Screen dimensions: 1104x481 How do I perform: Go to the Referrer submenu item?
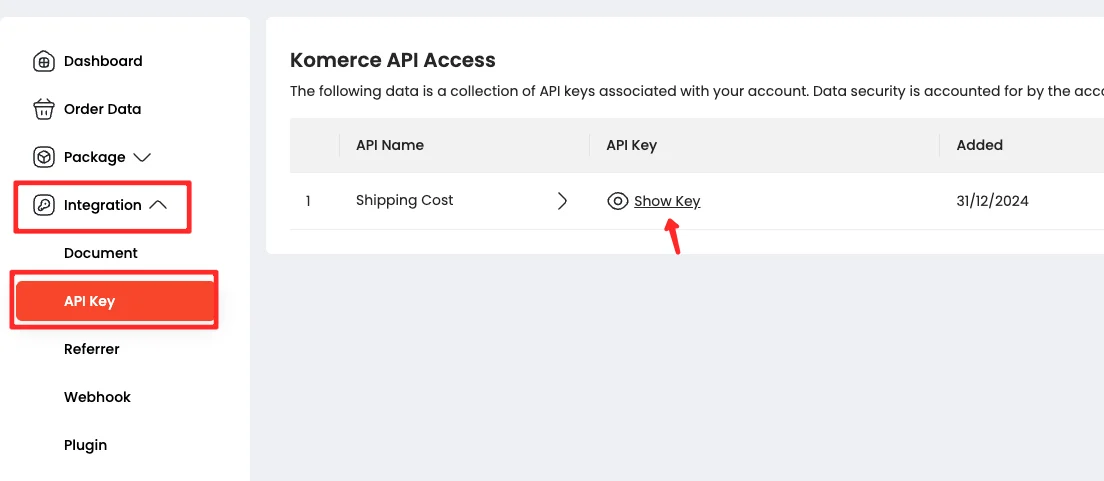92,349
